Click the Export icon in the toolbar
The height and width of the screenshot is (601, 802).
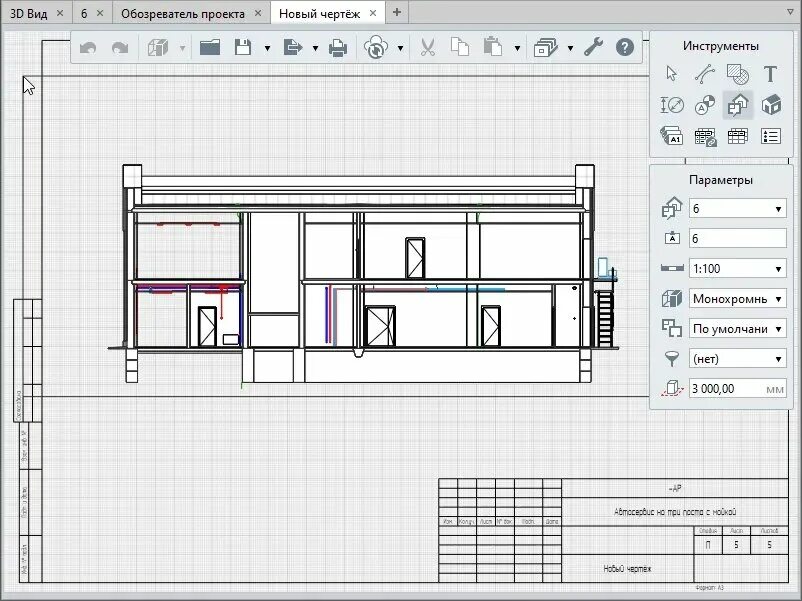[x=293, y=48]
